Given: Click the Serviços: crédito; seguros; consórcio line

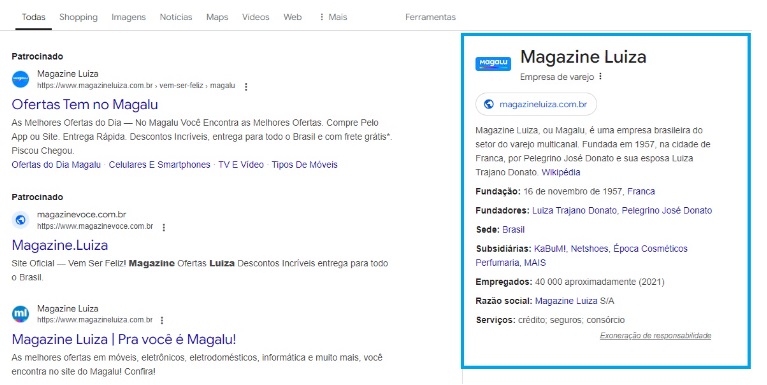Looking at the screenshot, I should tap(550, 320).
